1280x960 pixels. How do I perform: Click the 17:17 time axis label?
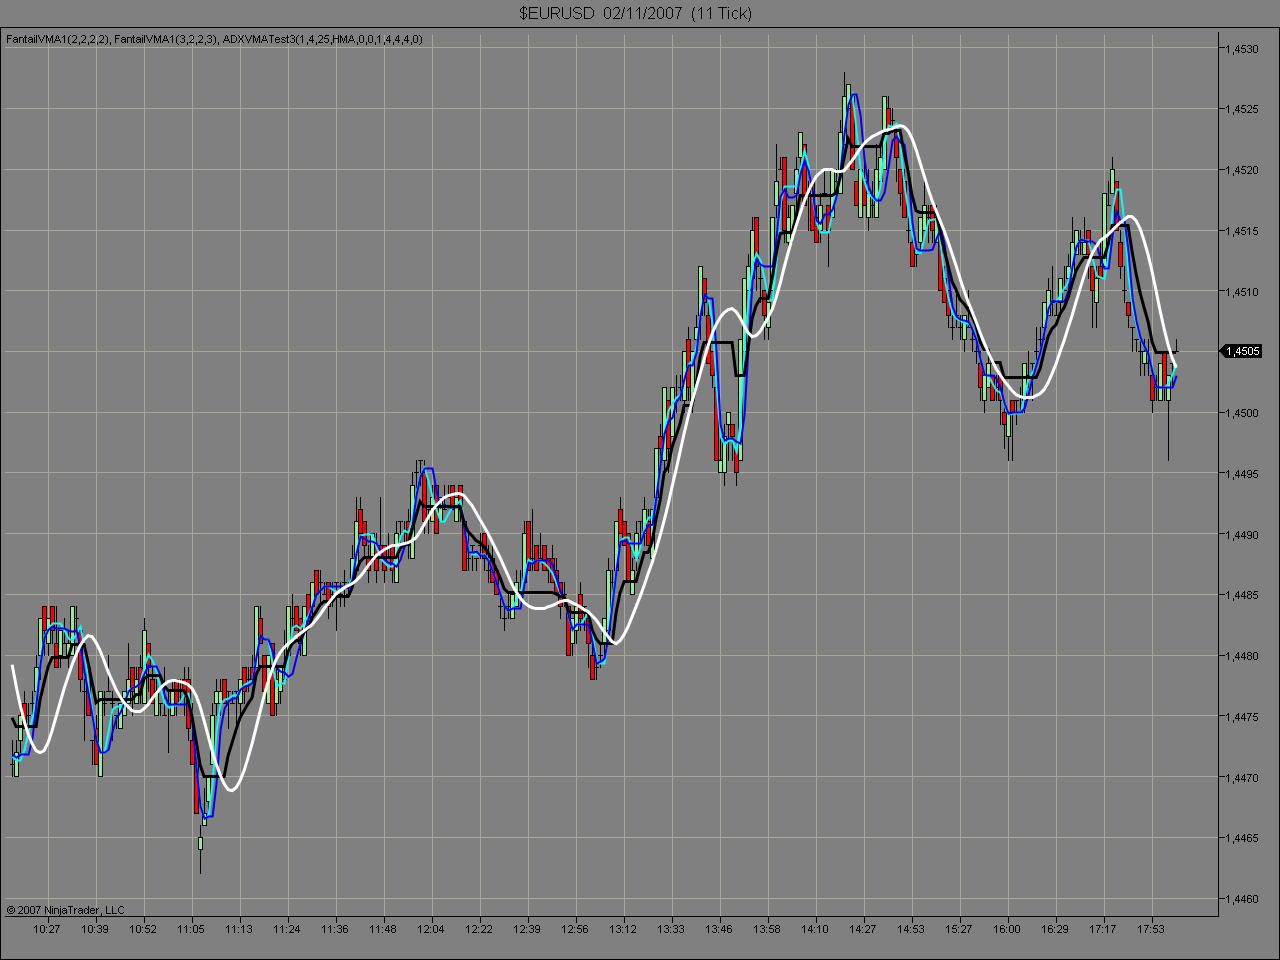click(1103, 928)
